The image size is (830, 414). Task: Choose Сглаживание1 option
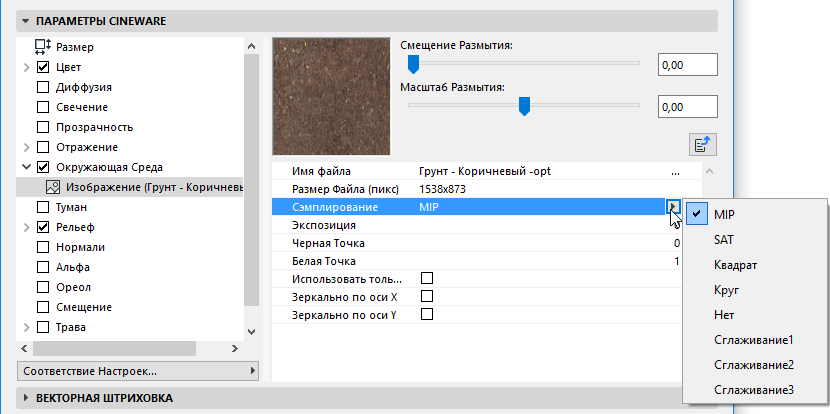tap(755, 340)
